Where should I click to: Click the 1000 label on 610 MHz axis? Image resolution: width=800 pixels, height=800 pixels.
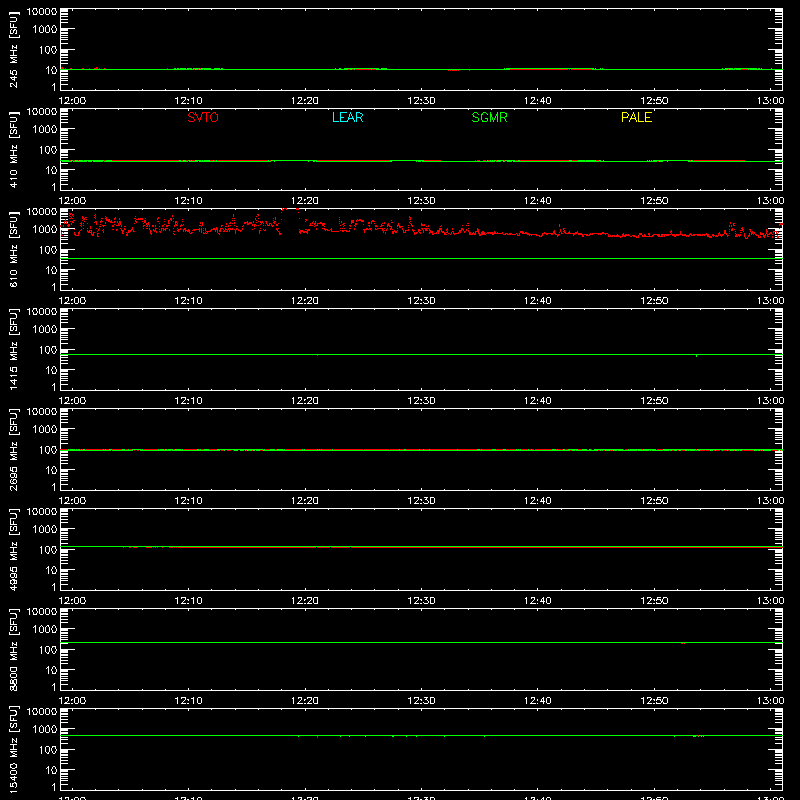pos(45,230)
